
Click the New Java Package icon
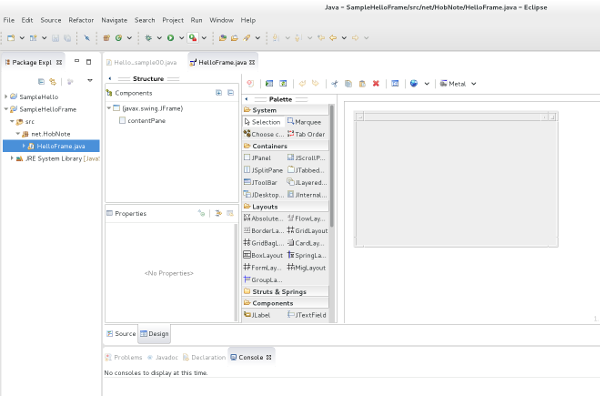[x=107, y=38]
